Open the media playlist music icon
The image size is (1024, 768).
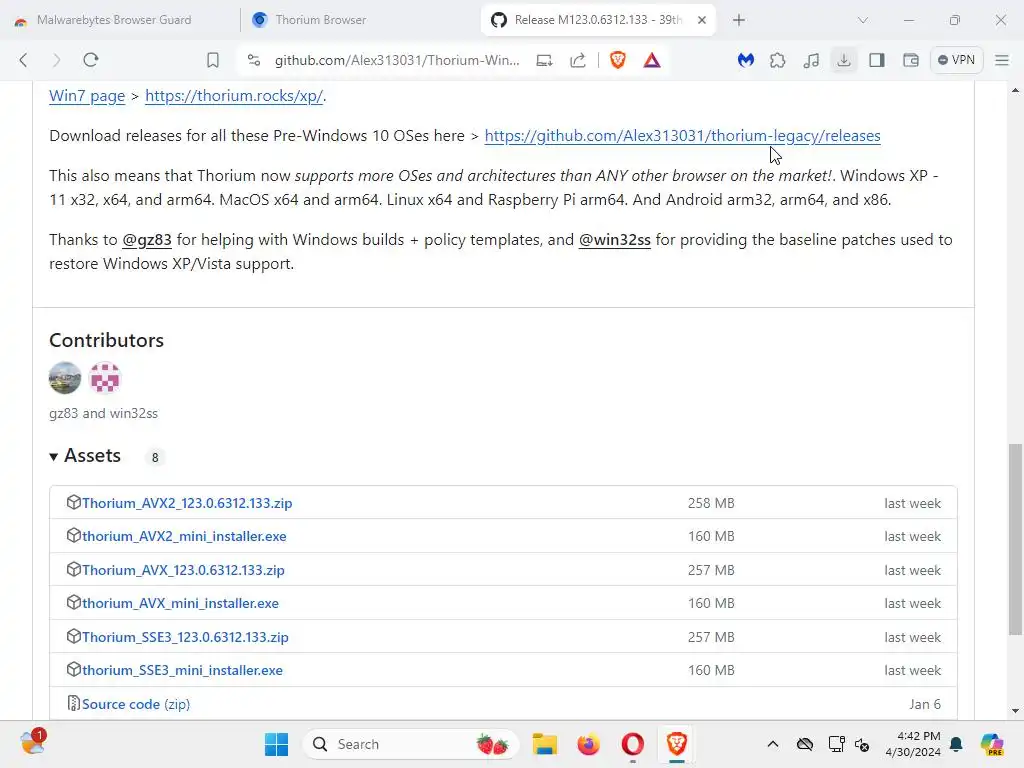point(811,60)
